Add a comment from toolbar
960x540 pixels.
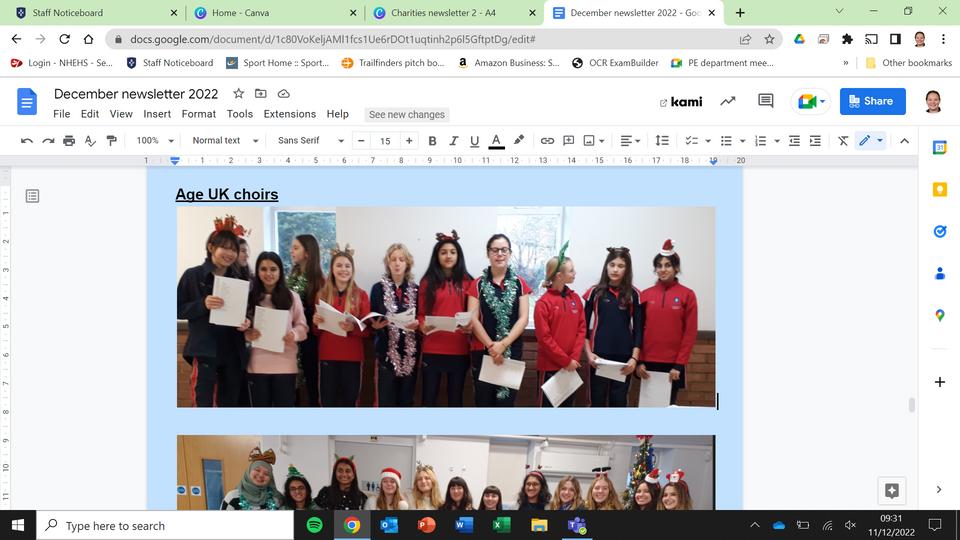click(x=569, y=141)
